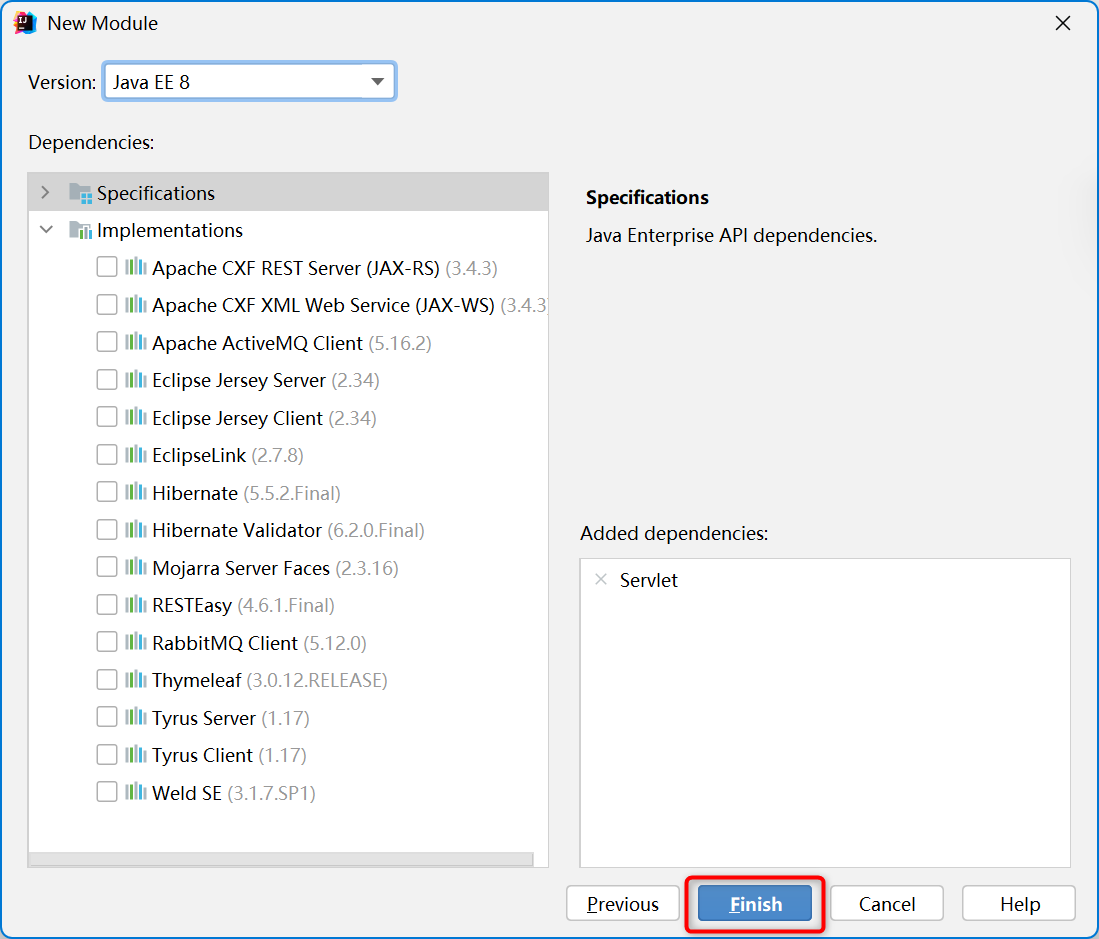The height and width of the screenshot is (939, 1099).
Task: Open Help for this dialog
Action: point(1019,904)
